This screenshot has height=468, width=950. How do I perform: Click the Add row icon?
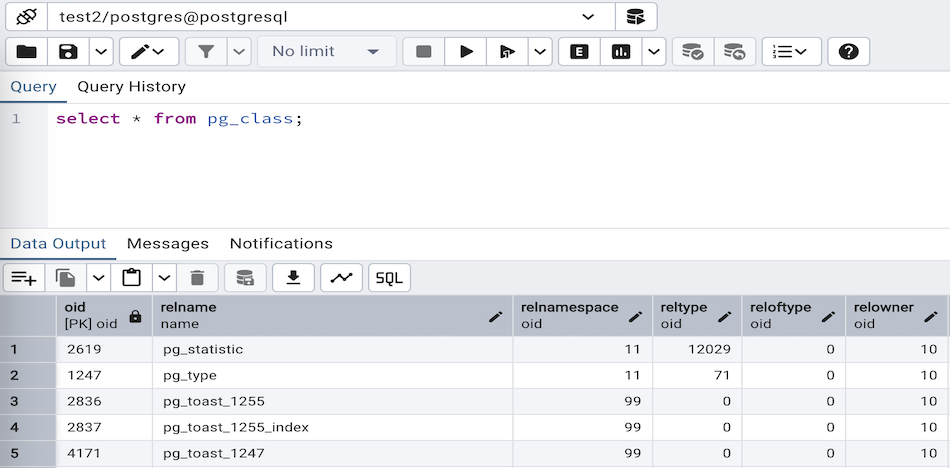click(24, 278)
